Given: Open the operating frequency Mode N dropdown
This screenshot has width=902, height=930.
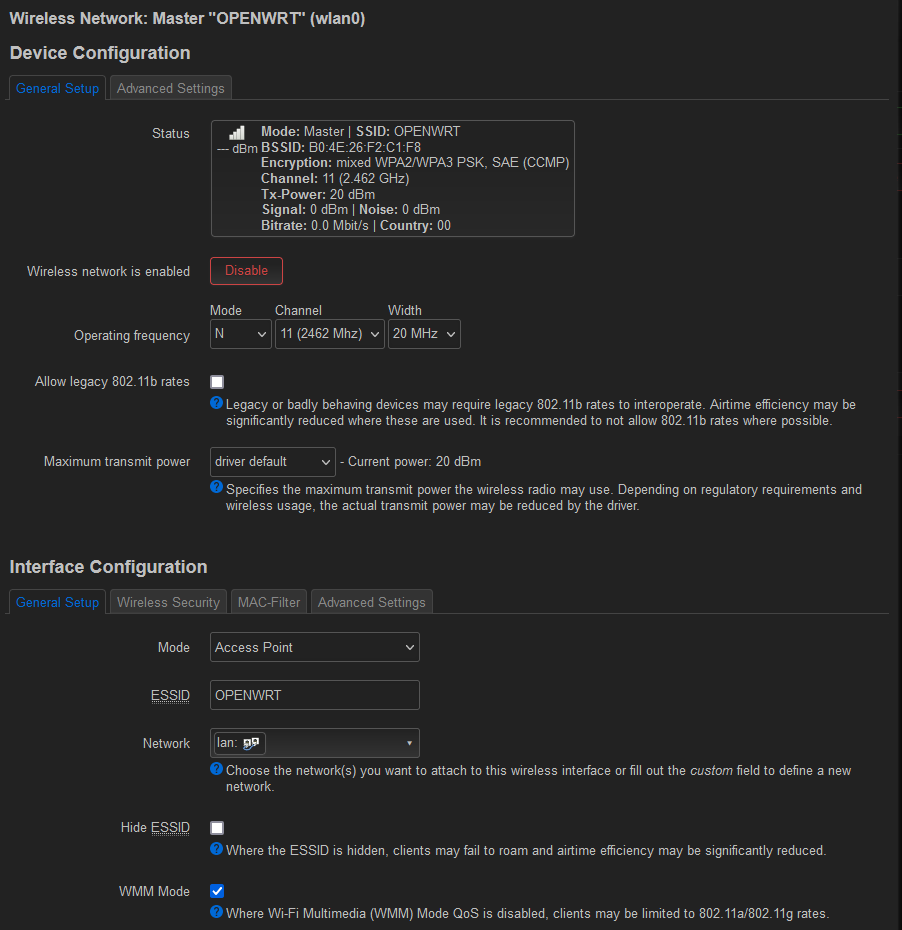Looking at the screenshot, I should (x=241, y=334).
